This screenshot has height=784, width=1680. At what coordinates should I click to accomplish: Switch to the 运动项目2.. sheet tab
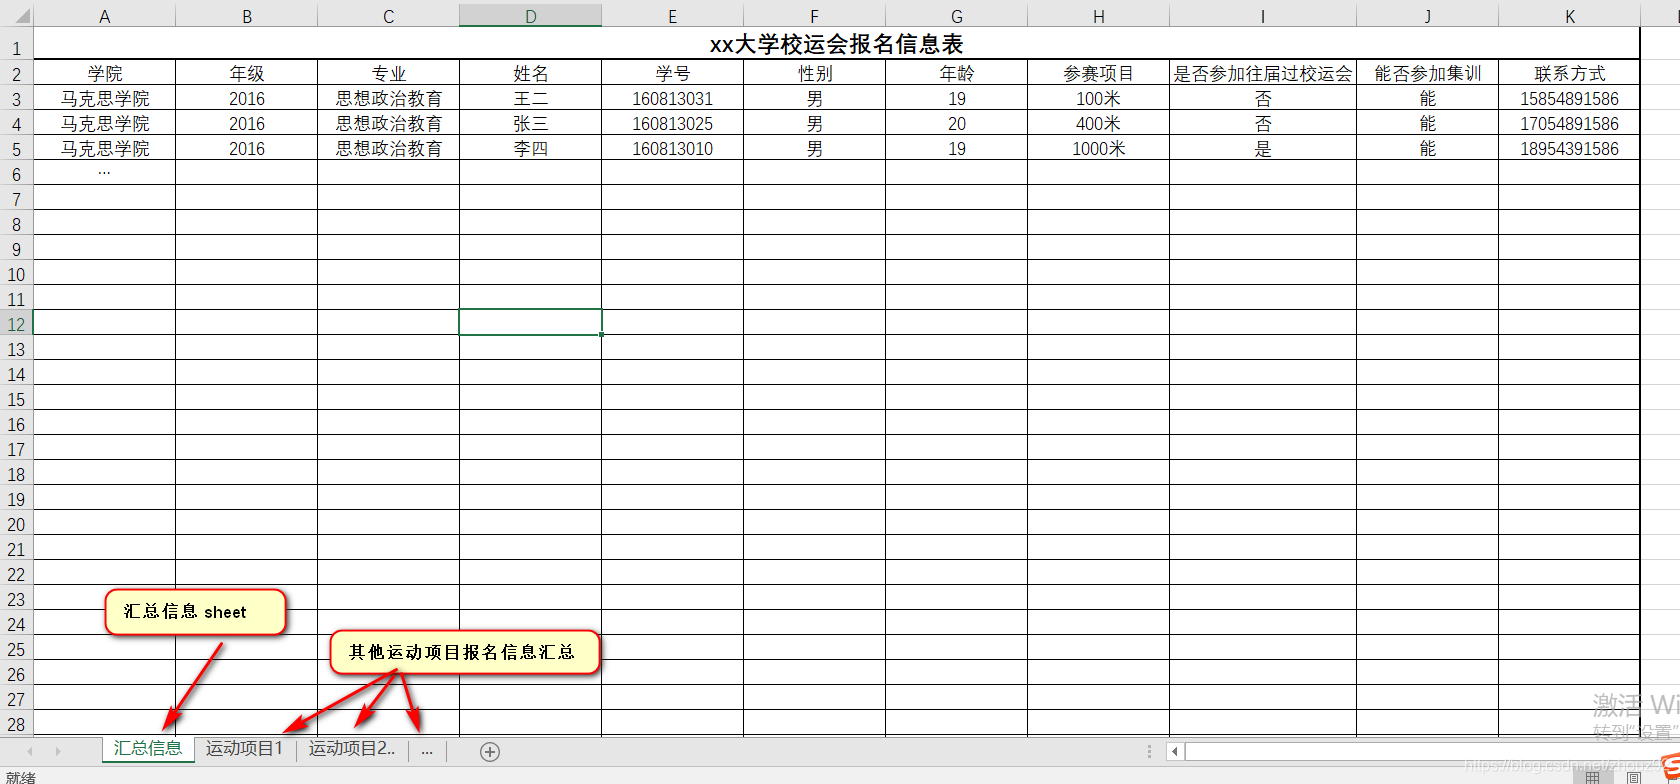[352, 748]
